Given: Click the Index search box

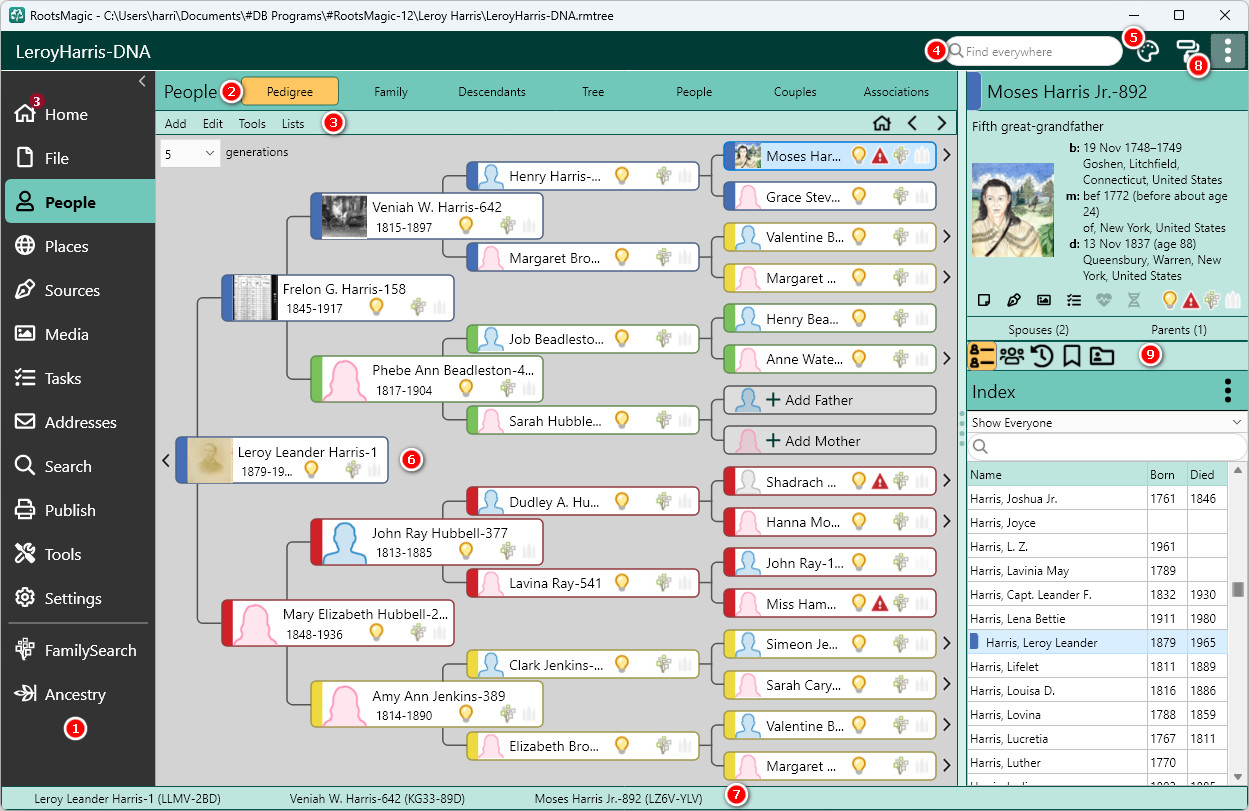Looking at the screenshot, I should click(1107, 446).
